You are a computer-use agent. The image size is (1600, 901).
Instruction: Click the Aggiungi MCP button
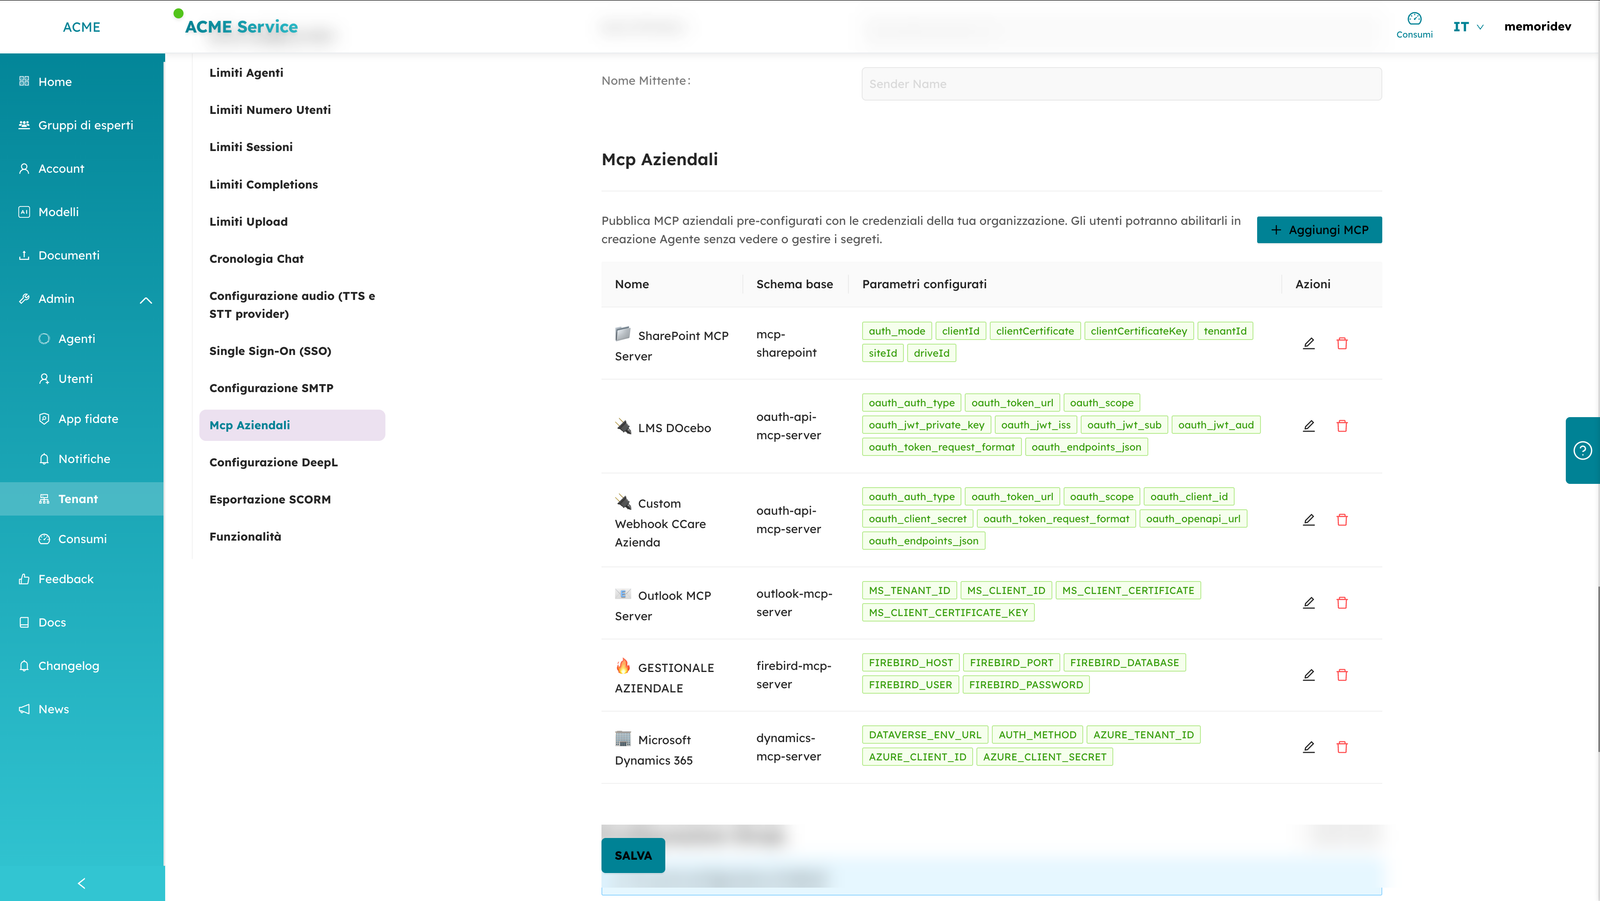click(1319, 230)
